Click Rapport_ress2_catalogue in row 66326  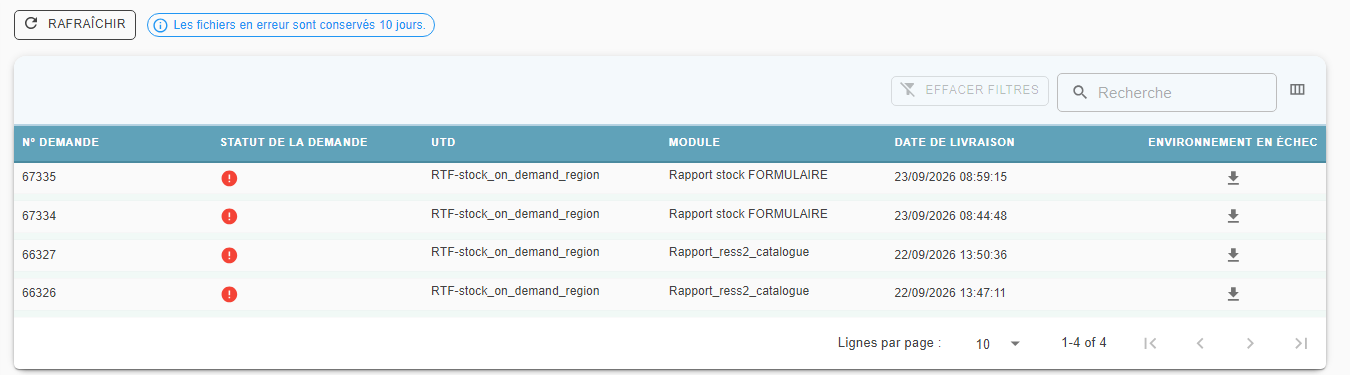coord(739,291)
